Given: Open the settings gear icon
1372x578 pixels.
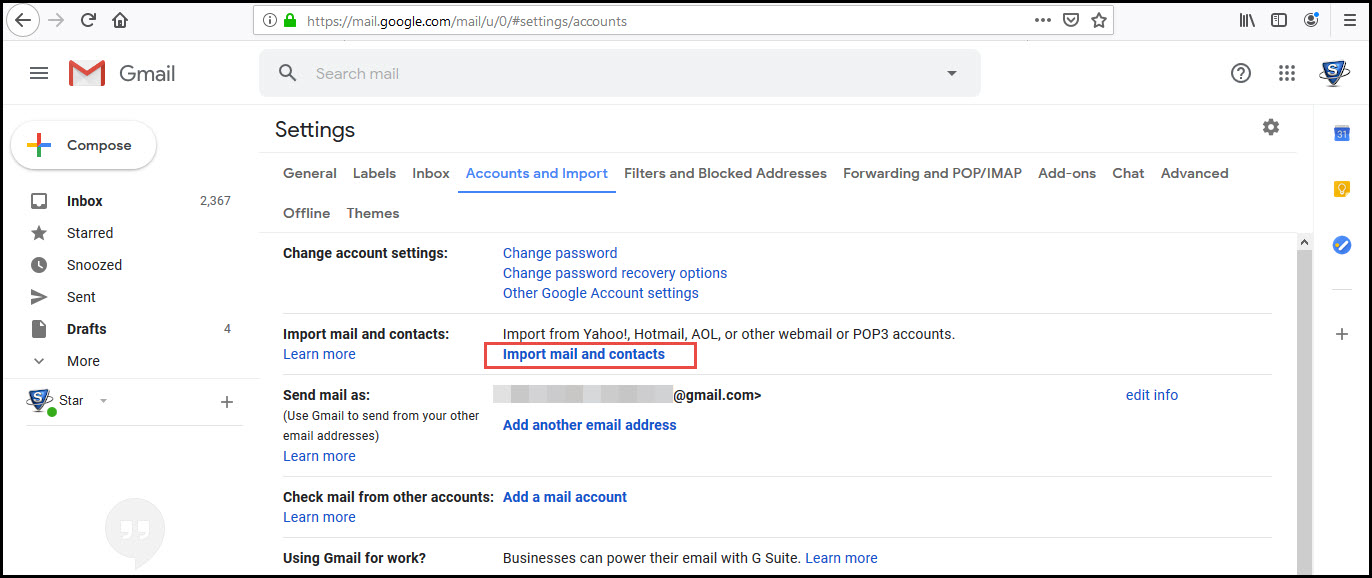Looking at the screenshot, I should click(1271, 127).
